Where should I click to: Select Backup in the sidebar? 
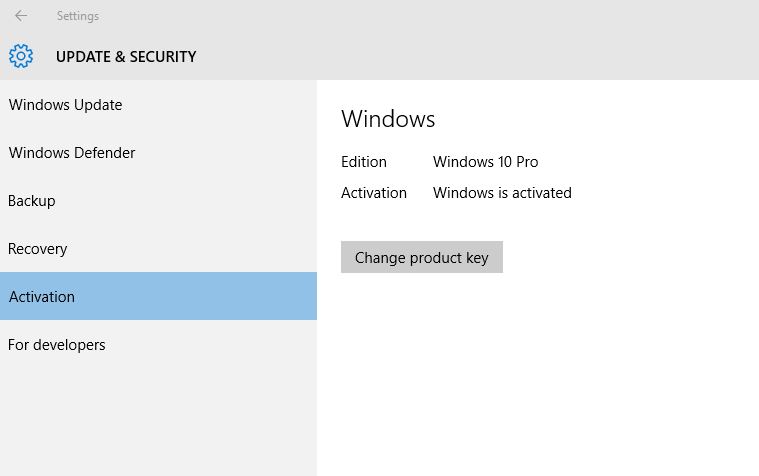tap(32, 201)
